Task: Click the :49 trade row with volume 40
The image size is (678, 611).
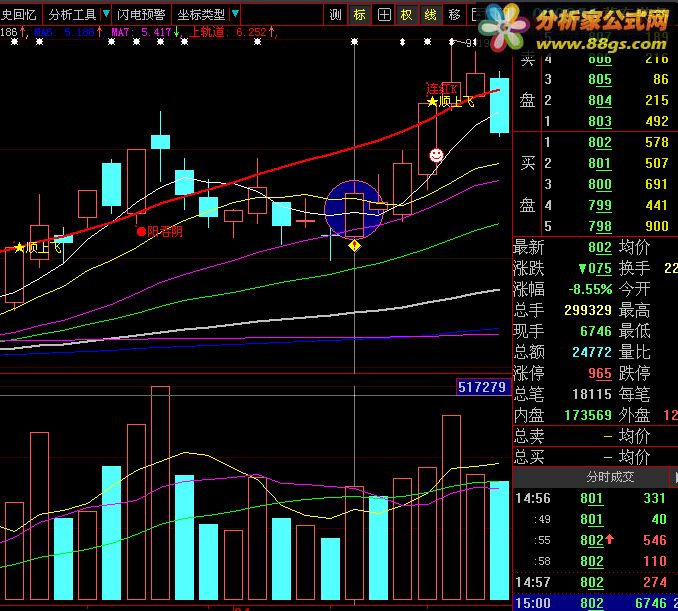Action: click(x=595, y=519)
